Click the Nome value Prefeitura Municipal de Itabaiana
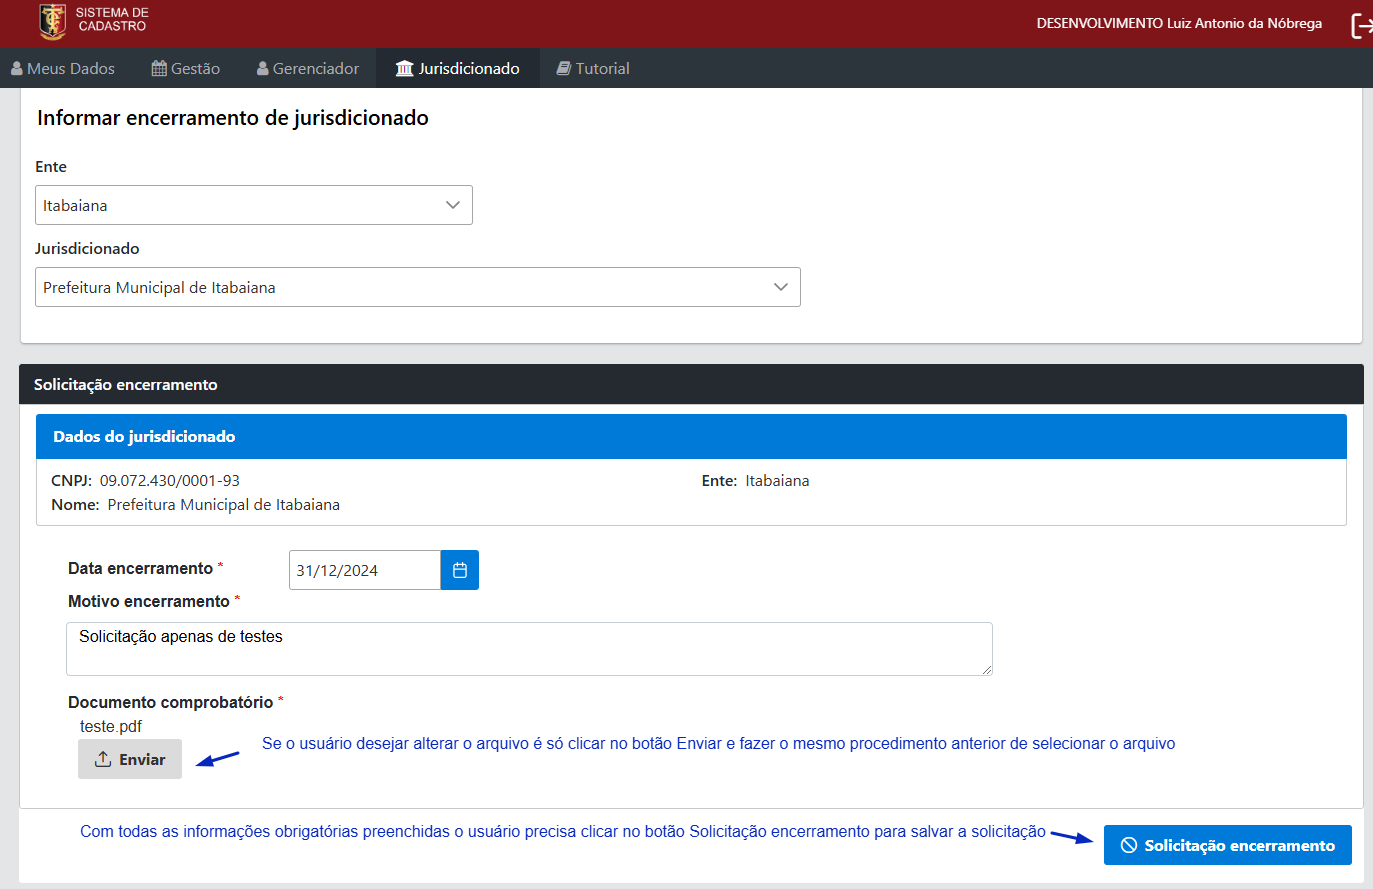Viewport: 1373px width, 889px height. pos(224,505)
